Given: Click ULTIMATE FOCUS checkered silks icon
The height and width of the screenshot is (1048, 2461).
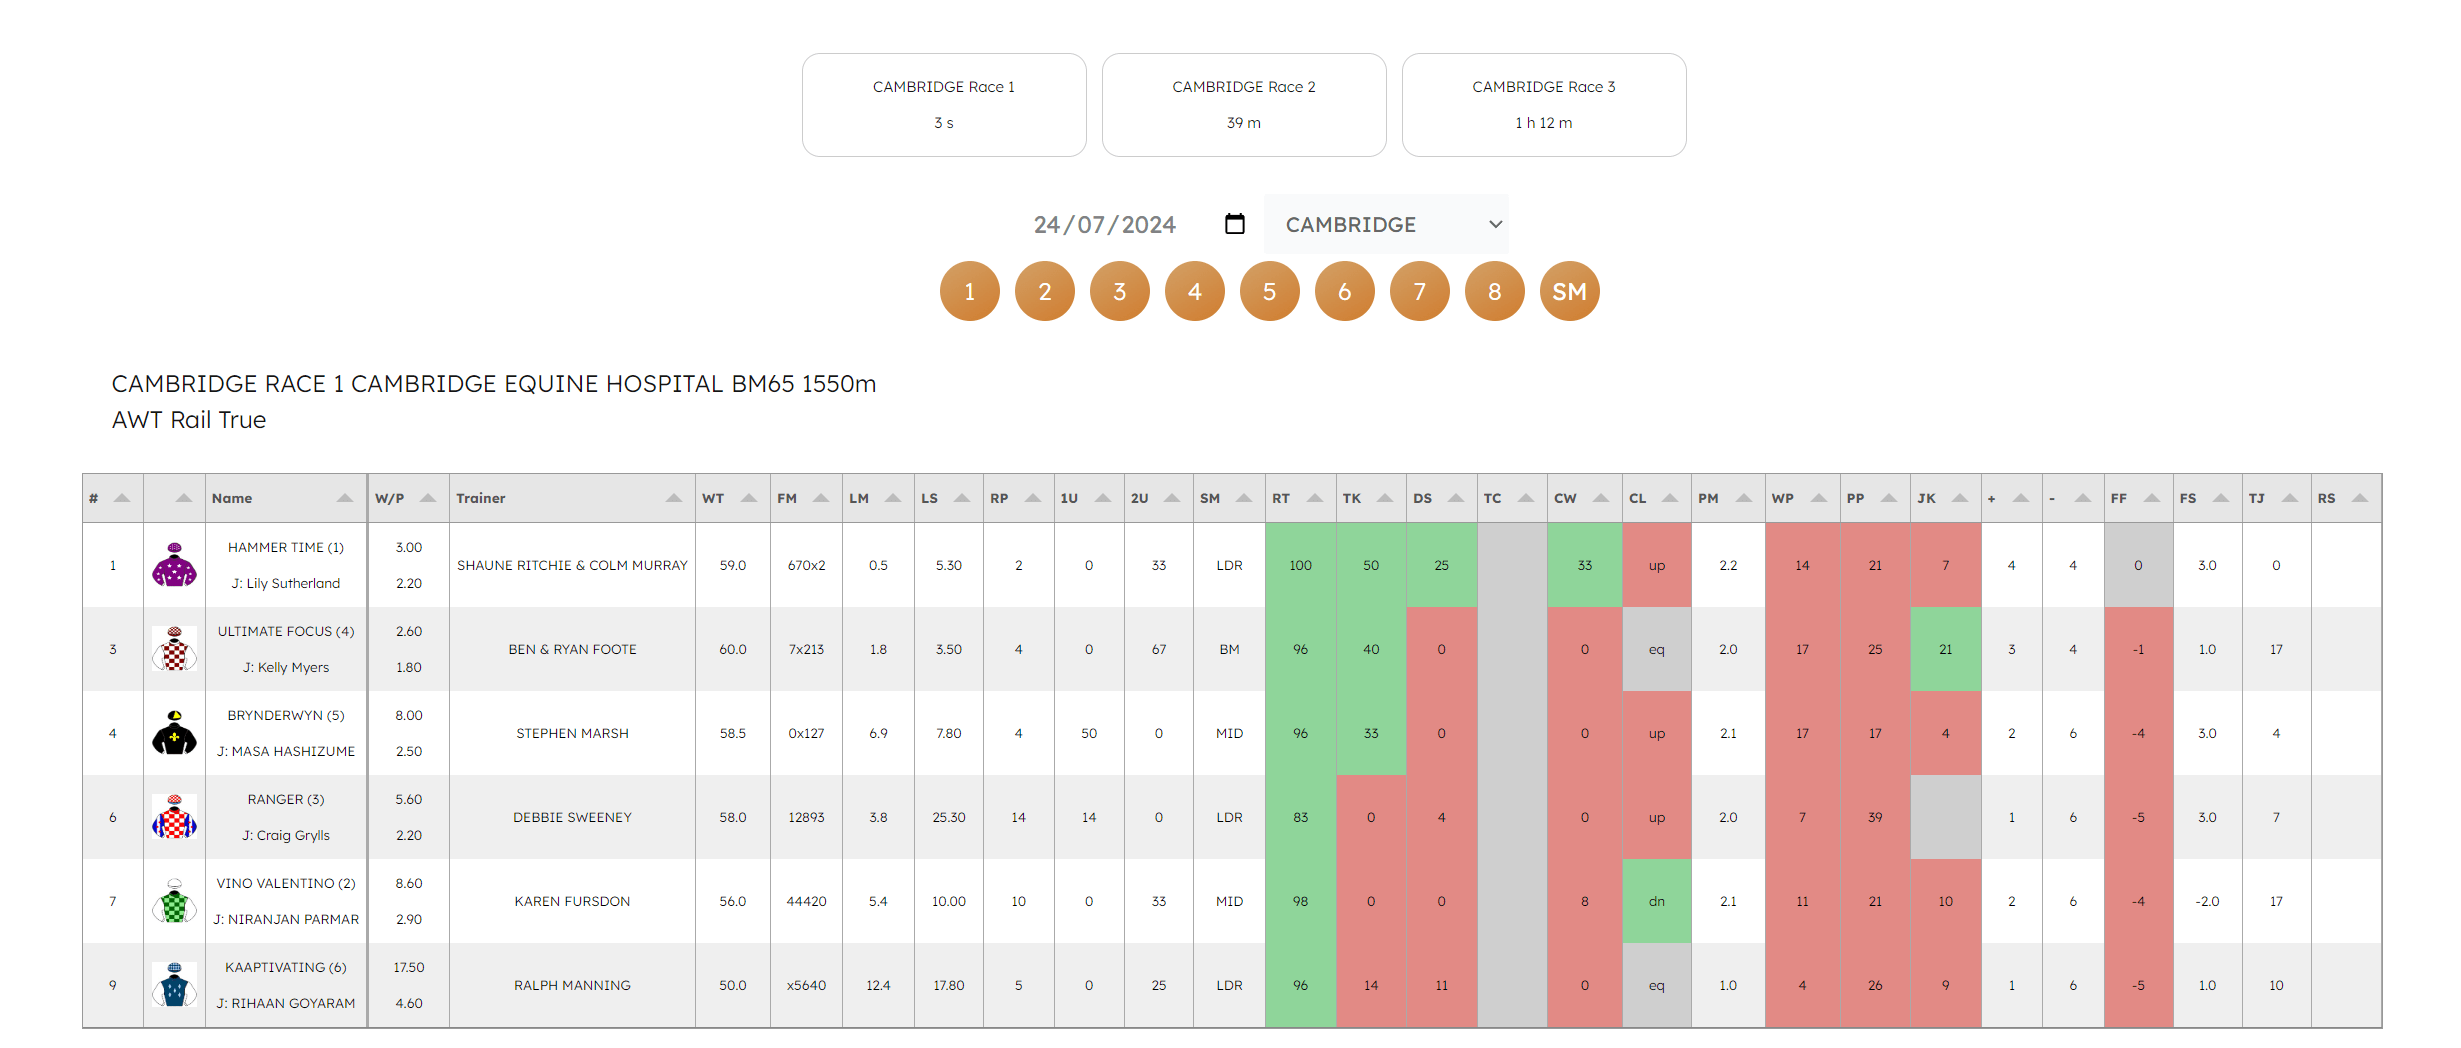Looking at the screenshot, I should click(174, 649).
